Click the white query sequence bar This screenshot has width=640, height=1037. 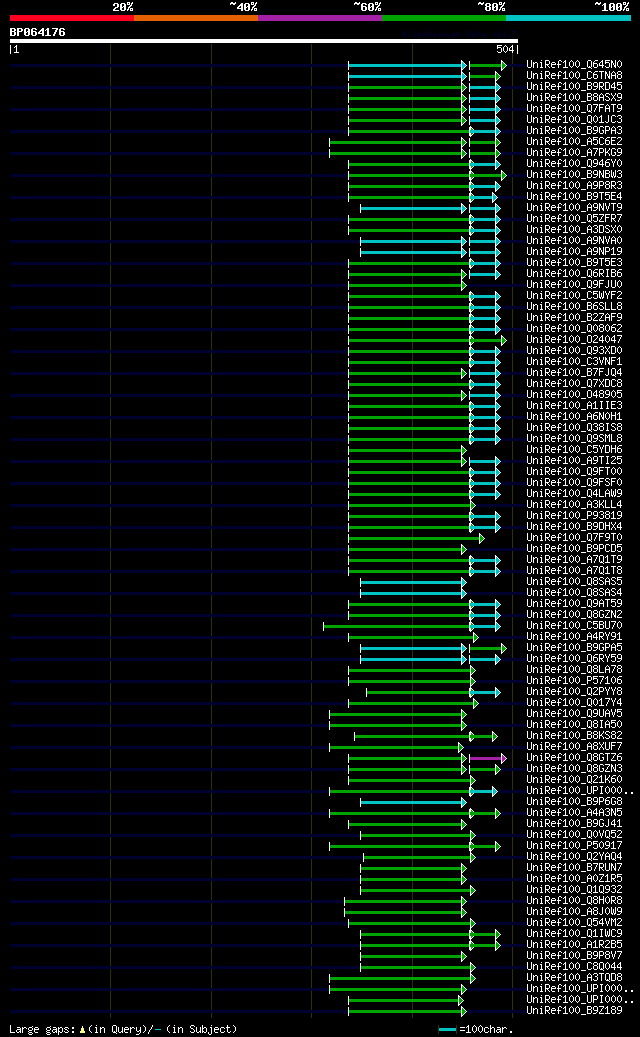tap(264, 41)
